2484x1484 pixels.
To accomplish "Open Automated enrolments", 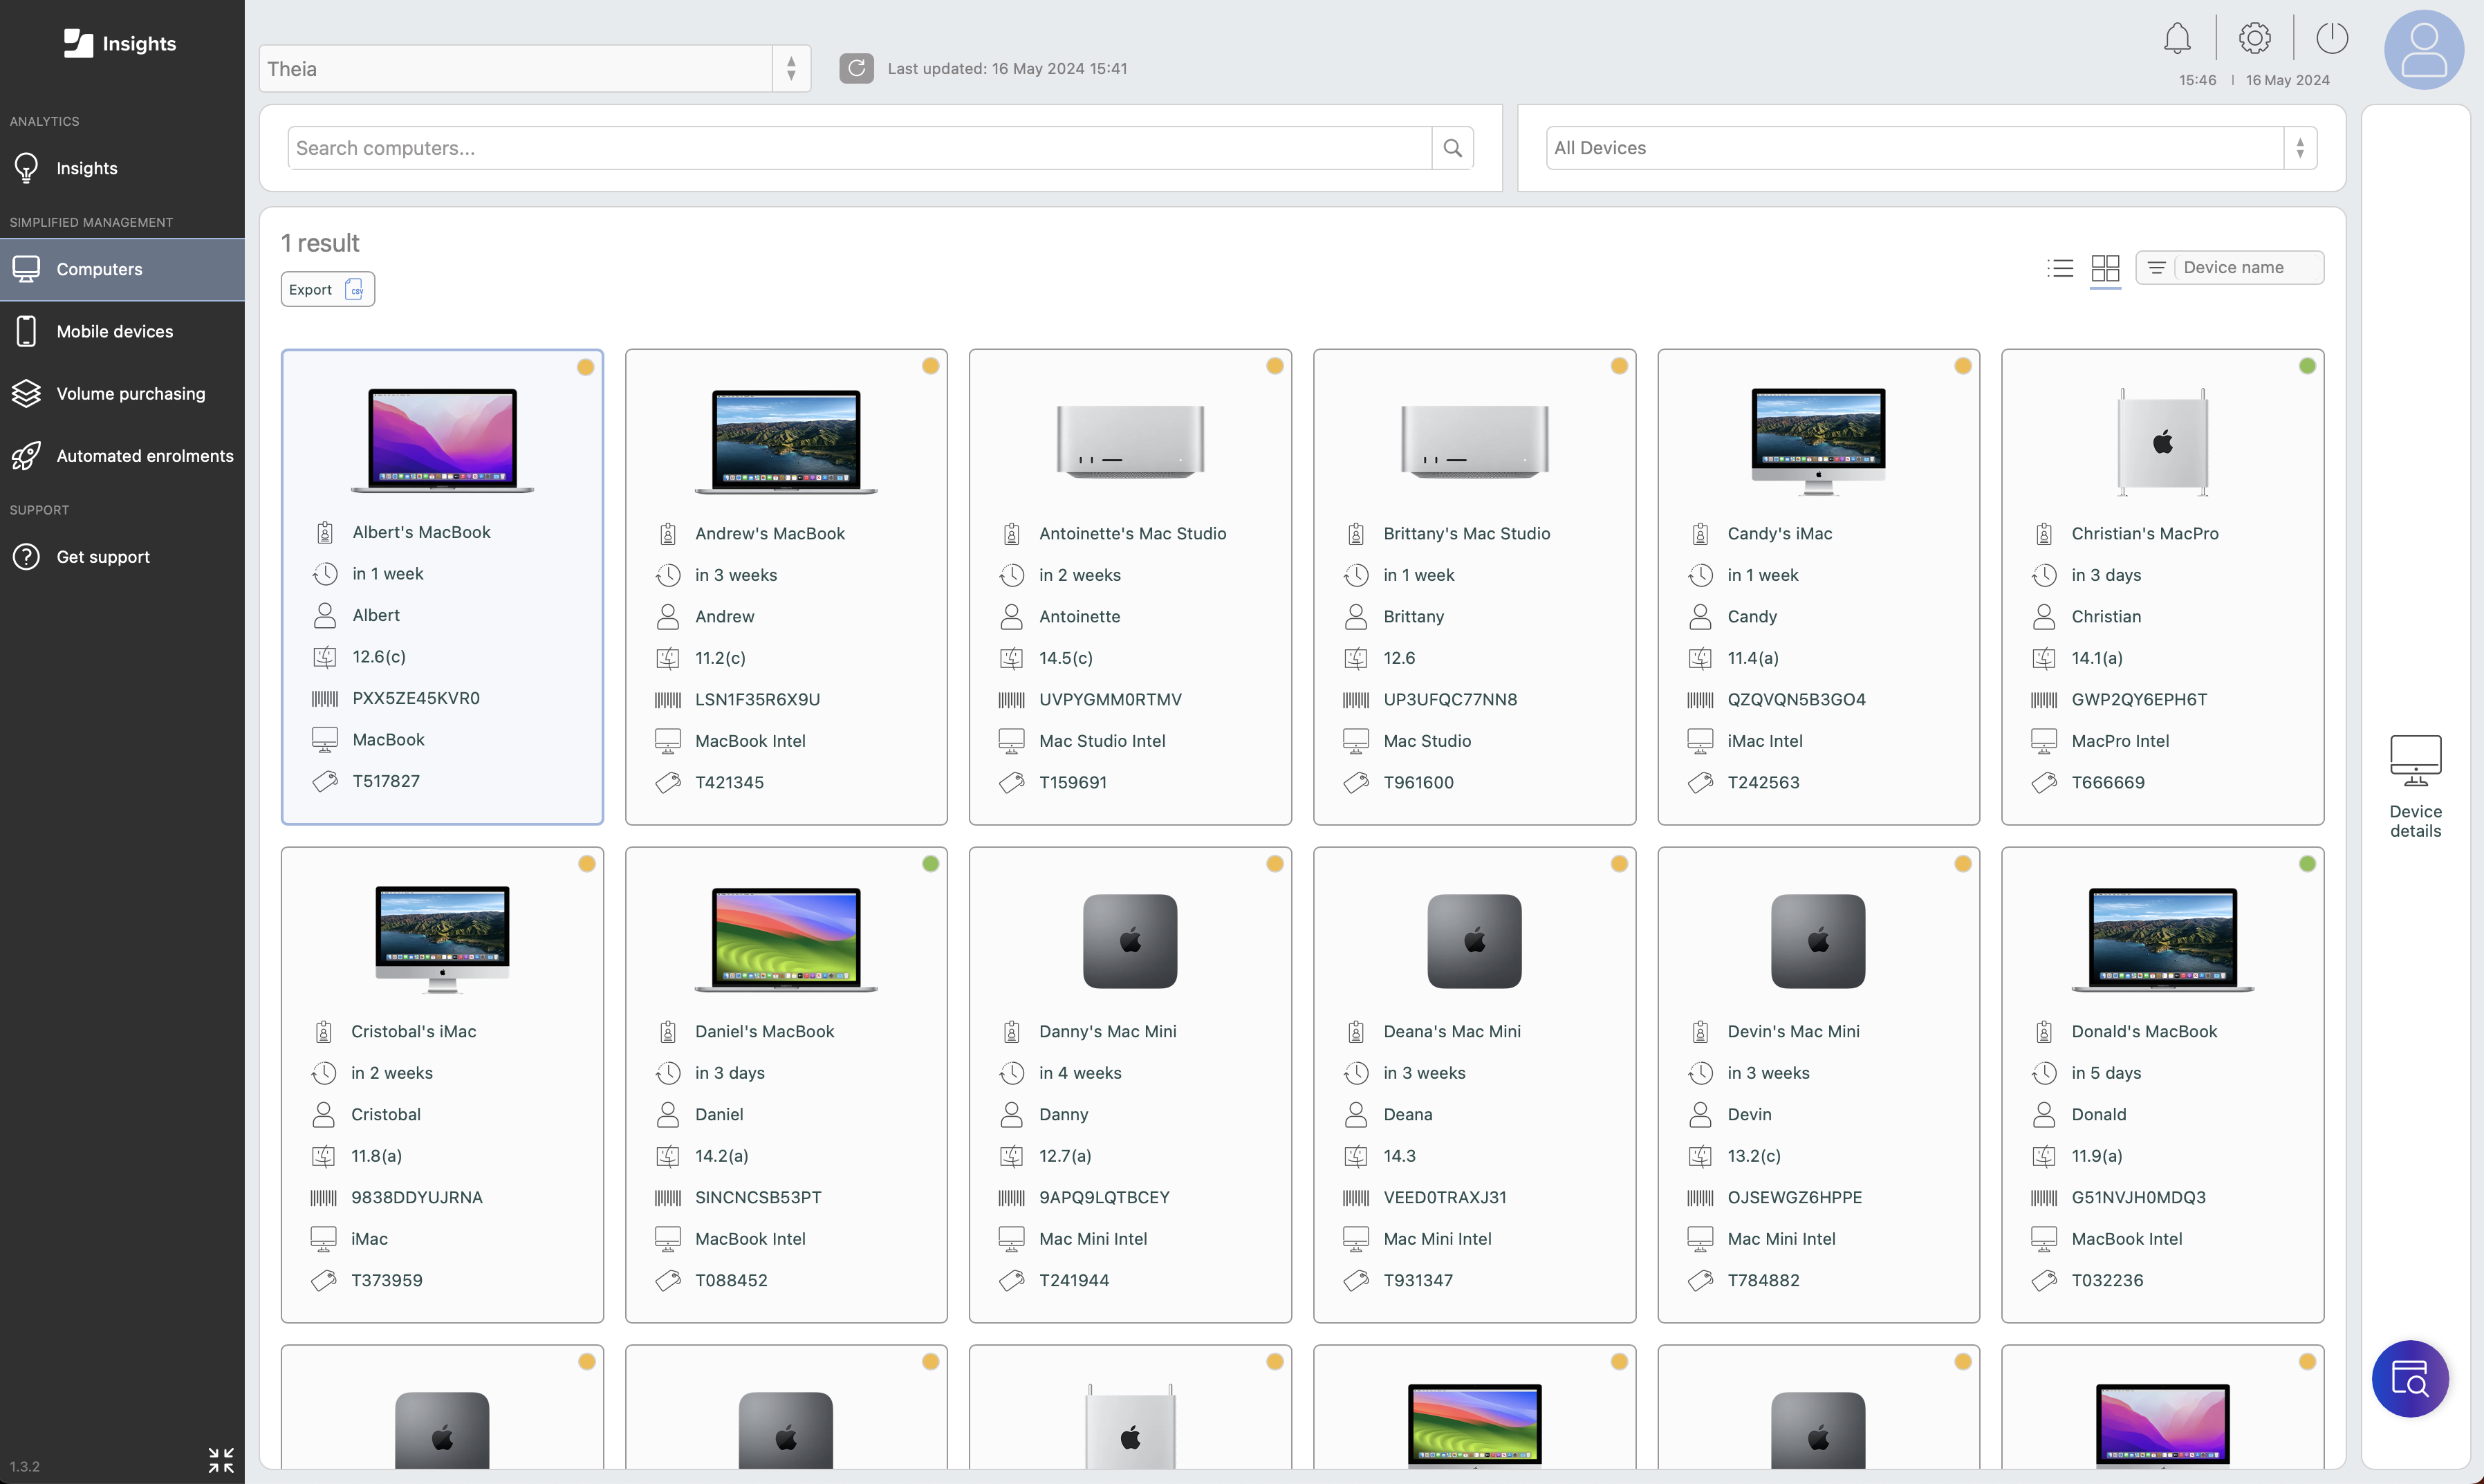I will 122,455.
